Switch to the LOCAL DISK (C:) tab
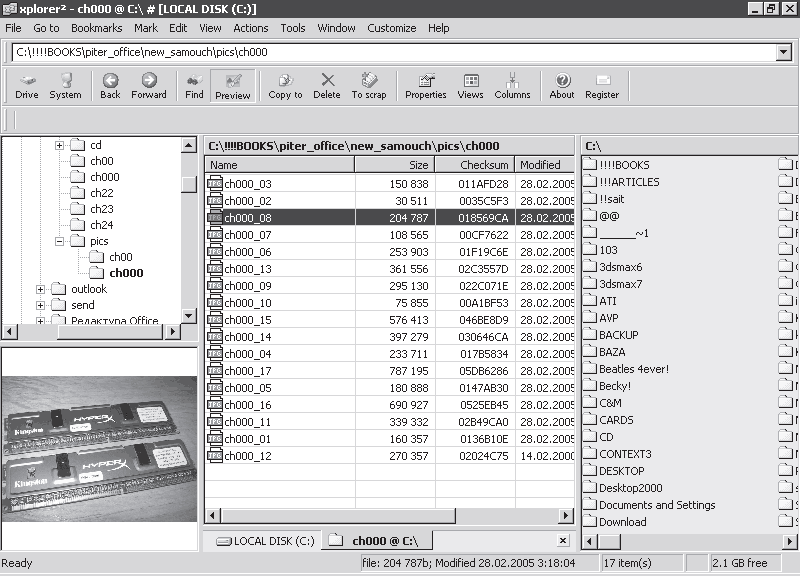The height and width of the screenshot is (576, 800). [264, 541]
